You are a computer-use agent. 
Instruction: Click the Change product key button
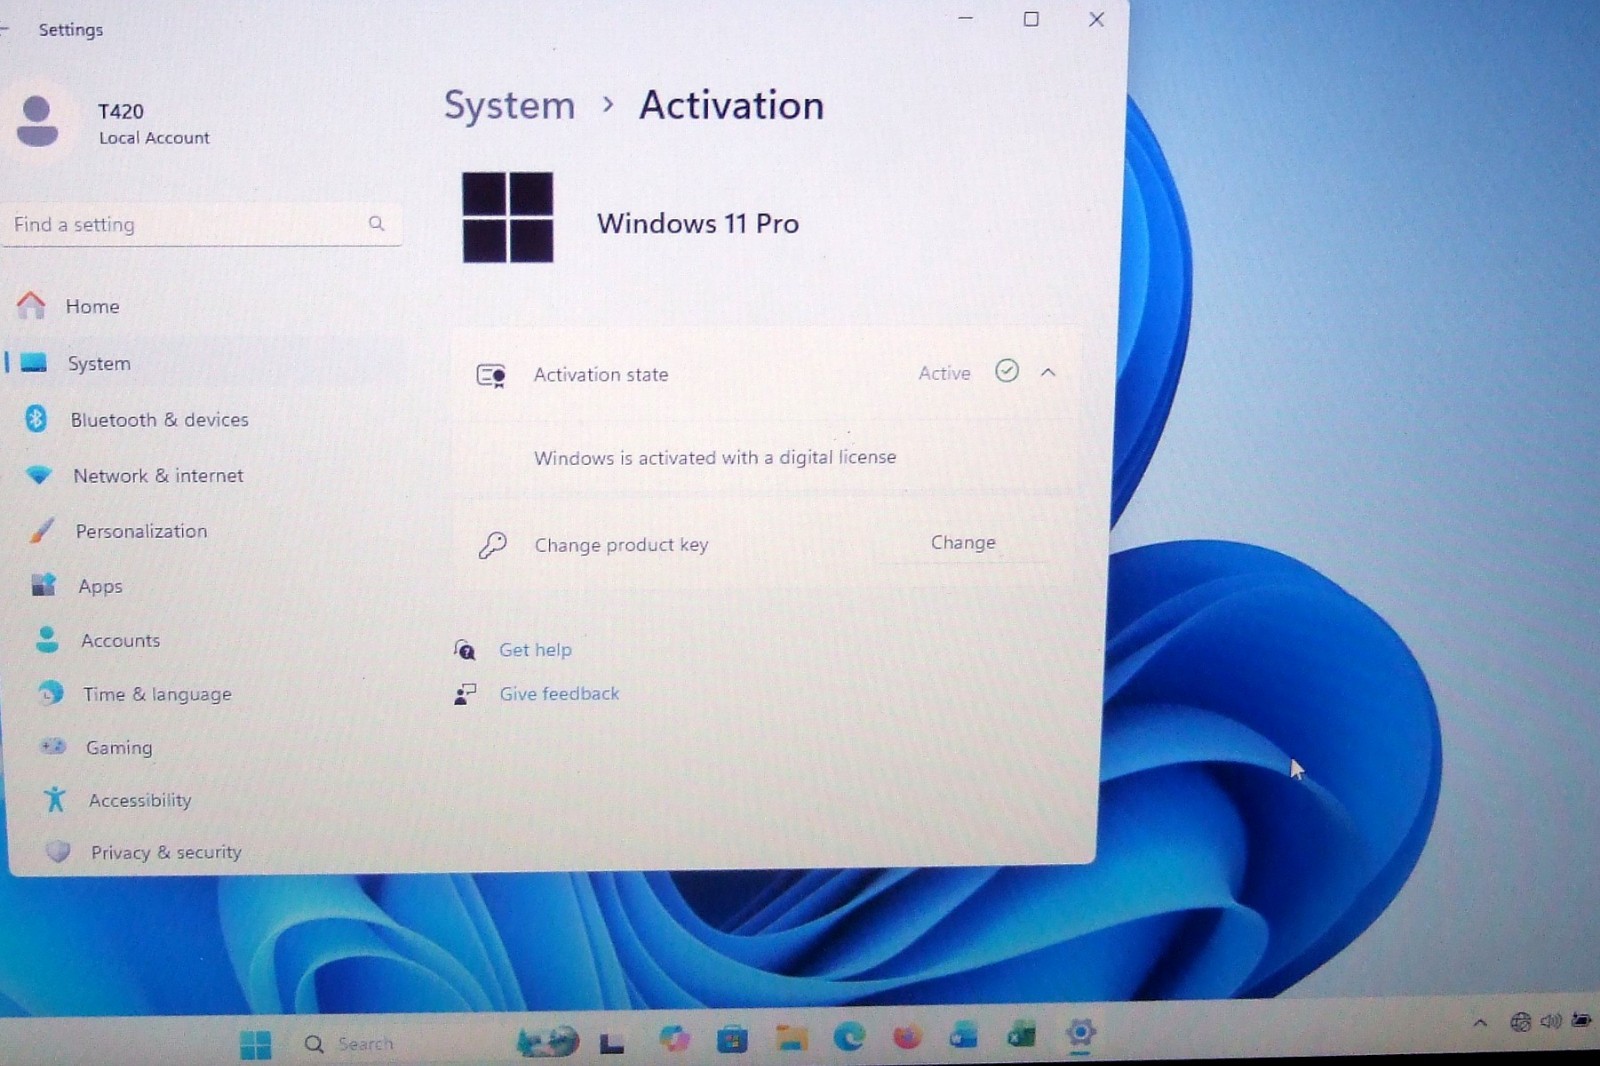coord(963,542)
